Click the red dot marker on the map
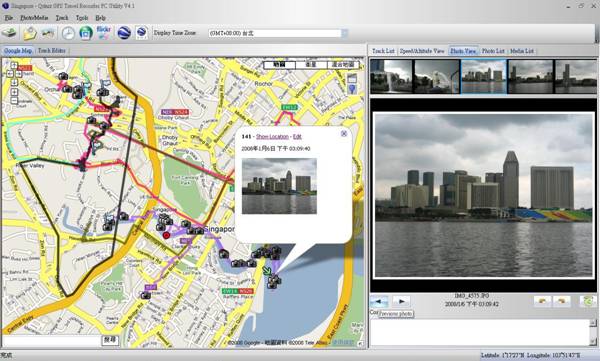This screenshot has width=600, height=361. pos(166,235)
